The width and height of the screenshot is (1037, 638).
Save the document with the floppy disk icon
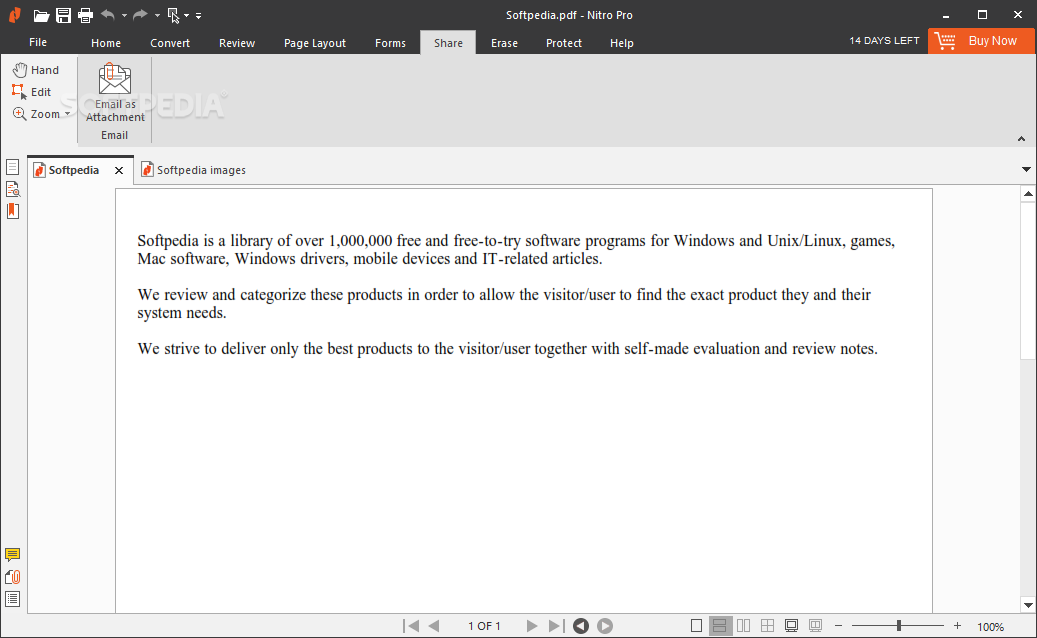click(63, 15)
